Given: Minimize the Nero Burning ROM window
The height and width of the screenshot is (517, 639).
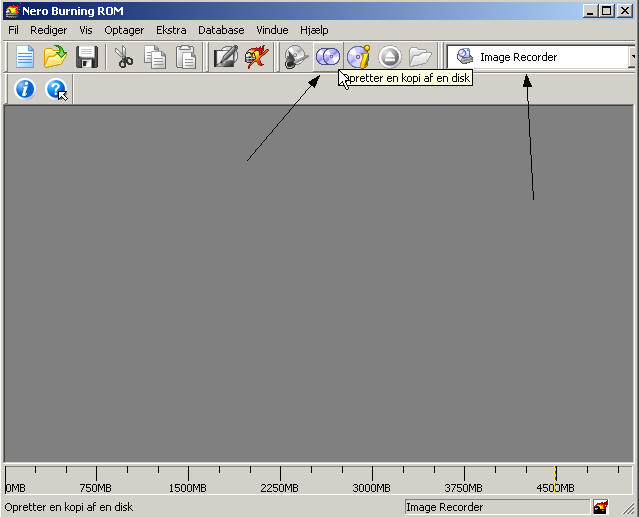Looking at the screenshot, I should 590,11.
